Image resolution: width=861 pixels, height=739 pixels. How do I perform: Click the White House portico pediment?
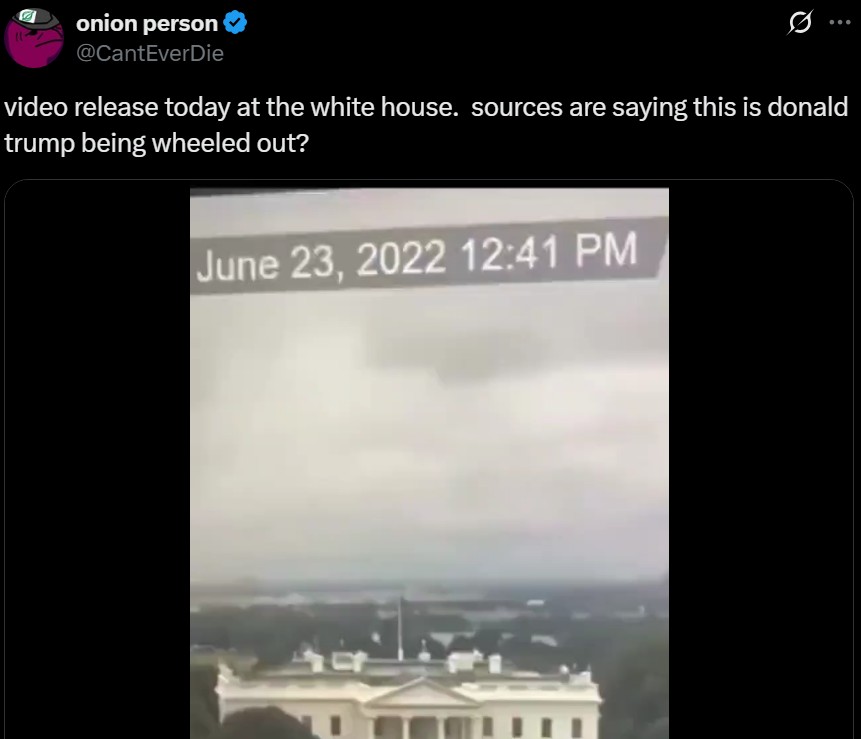(420, 692)
